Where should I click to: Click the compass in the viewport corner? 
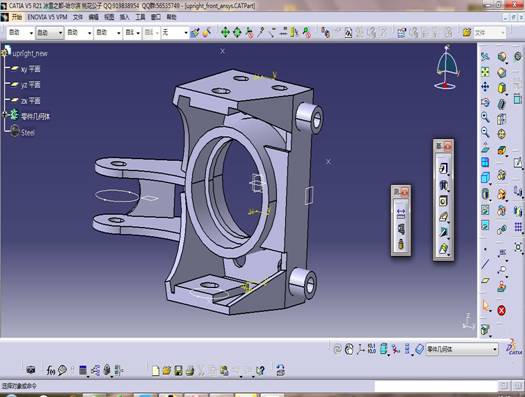click(x=447, y=68)
